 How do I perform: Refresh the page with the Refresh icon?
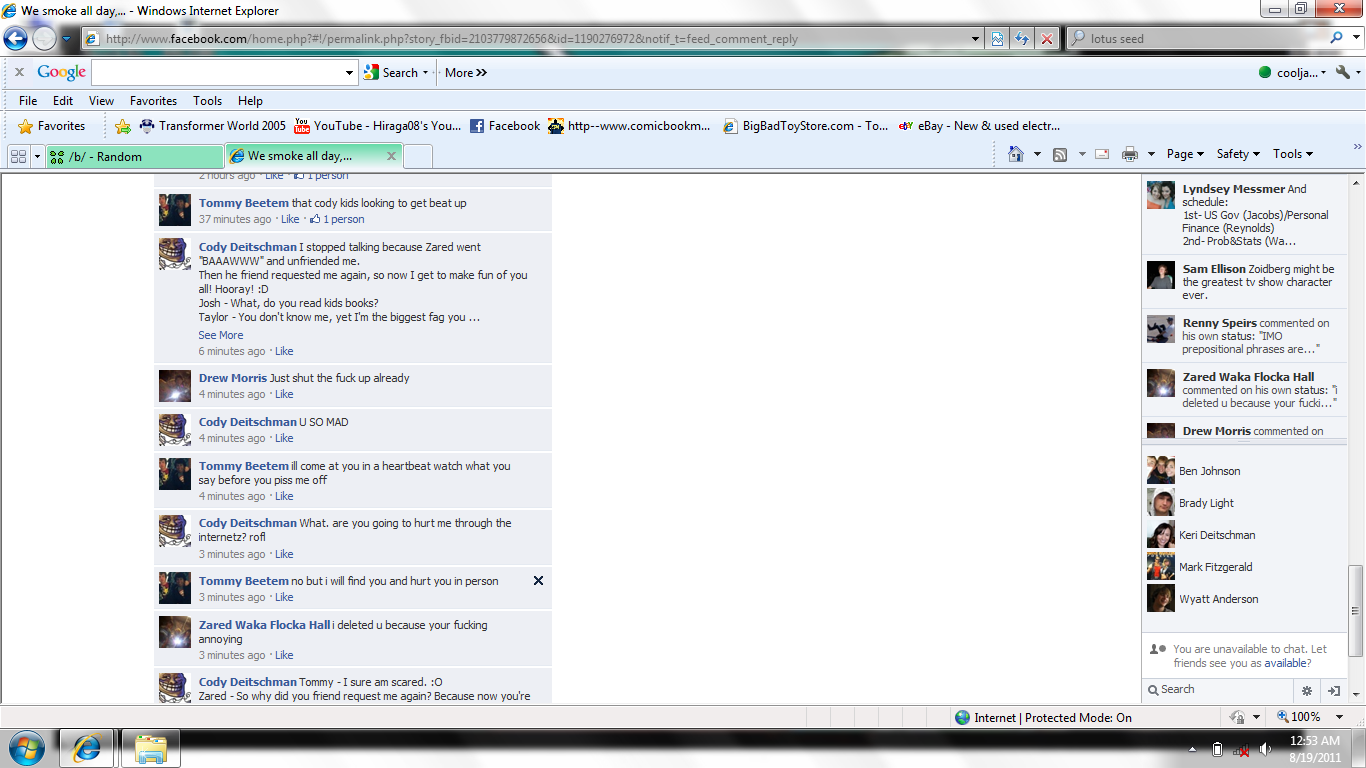[1022, 39]
